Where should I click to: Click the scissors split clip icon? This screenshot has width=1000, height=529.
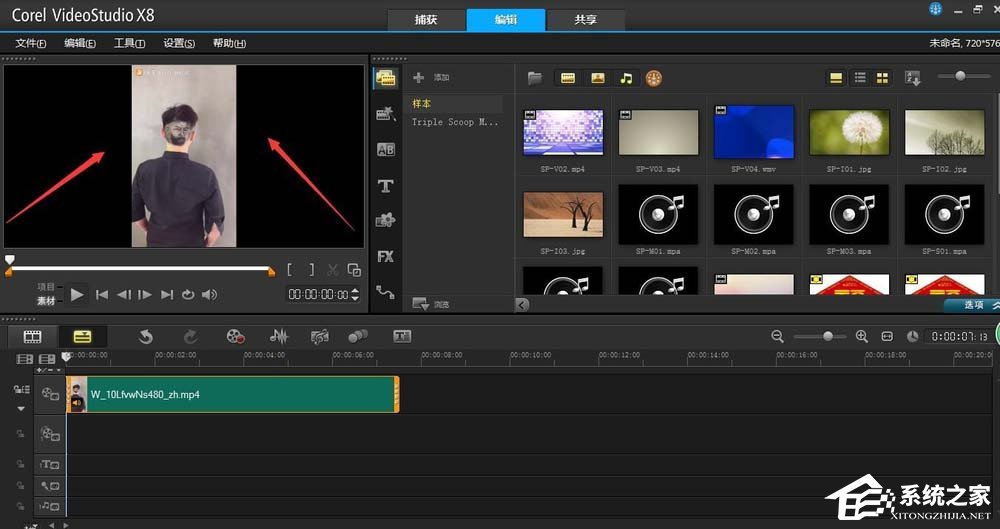334,270
